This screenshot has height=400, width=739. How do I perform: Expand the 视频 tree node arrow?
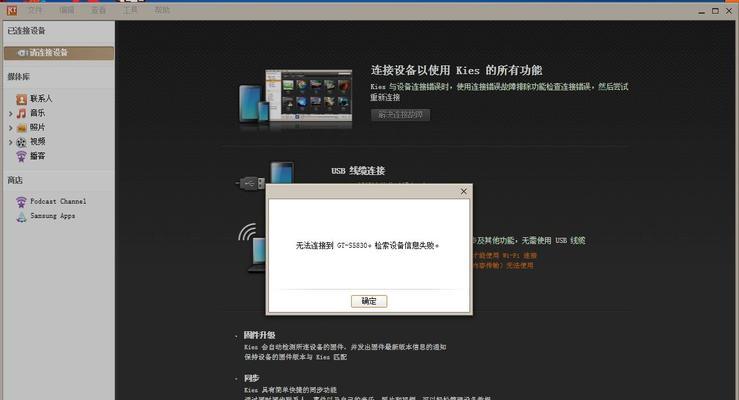(10, 142)
